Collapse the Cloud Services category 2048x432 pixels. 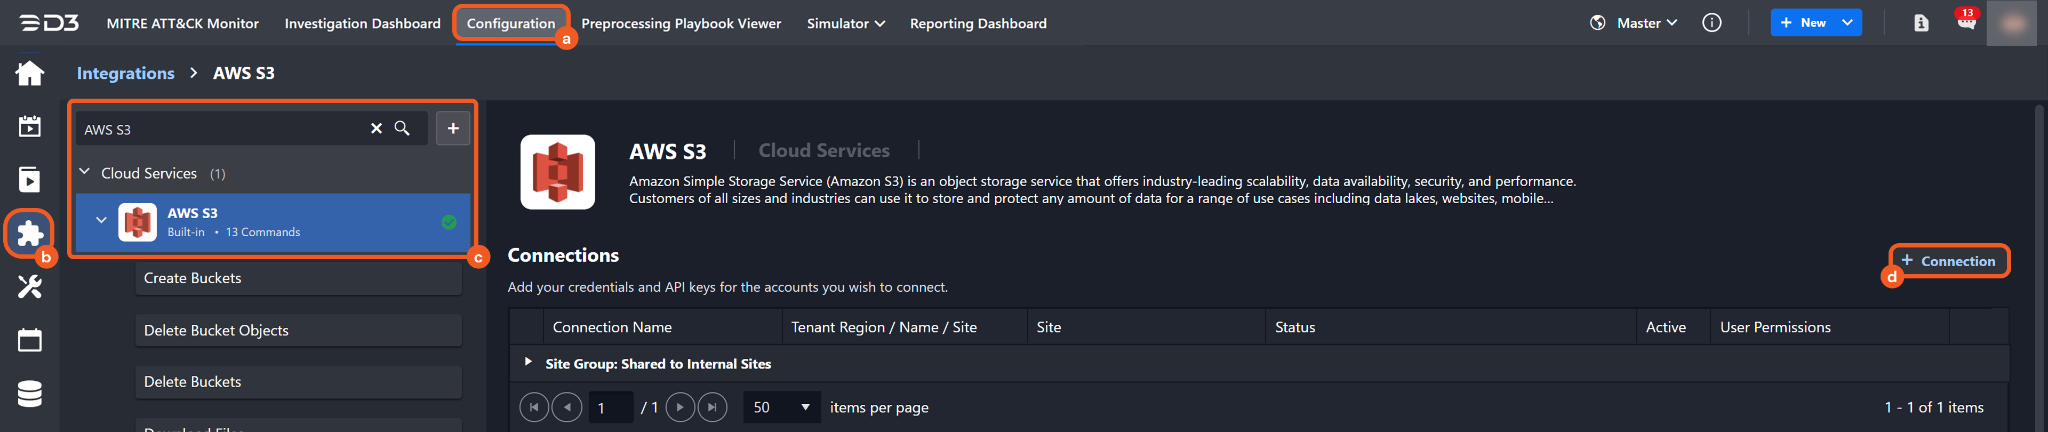point(85,173)
